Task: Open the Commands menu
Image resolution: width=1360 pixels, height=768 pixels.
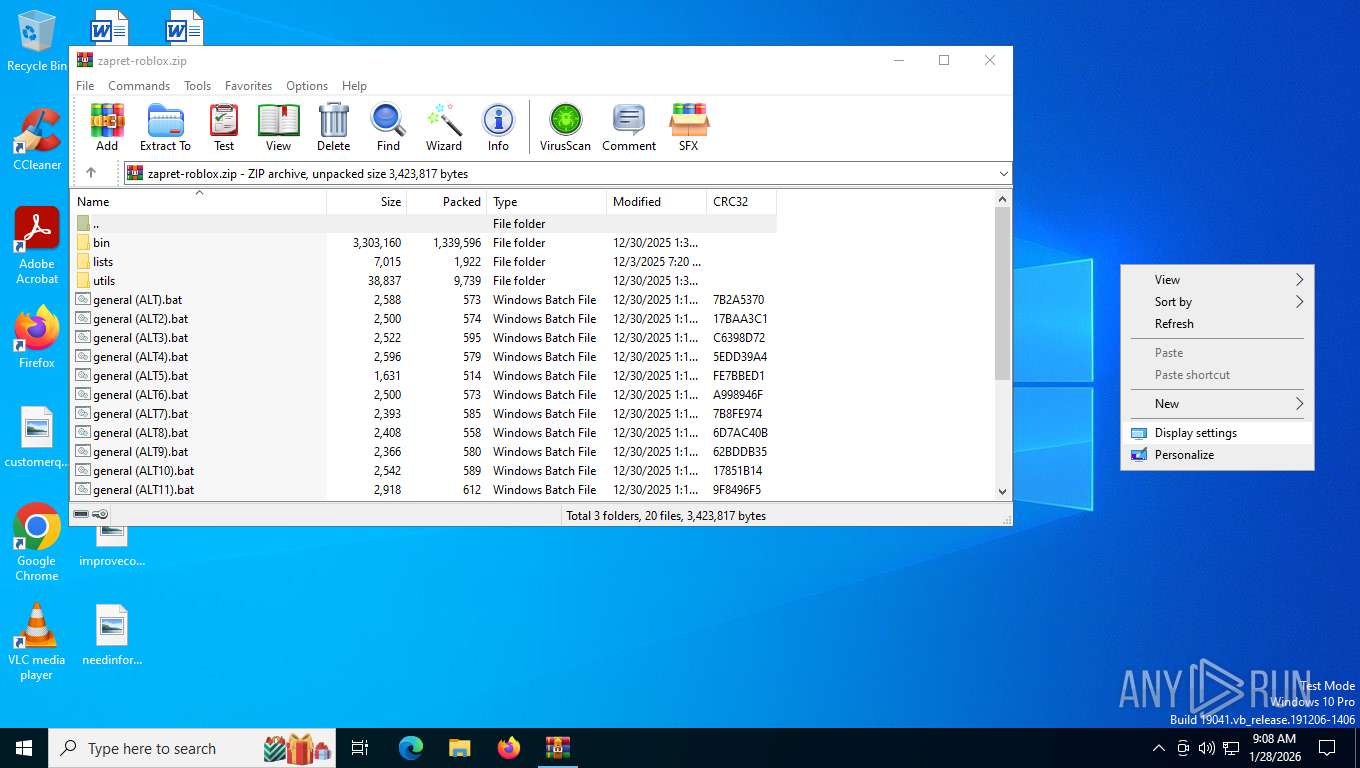Action: [139, 86]
